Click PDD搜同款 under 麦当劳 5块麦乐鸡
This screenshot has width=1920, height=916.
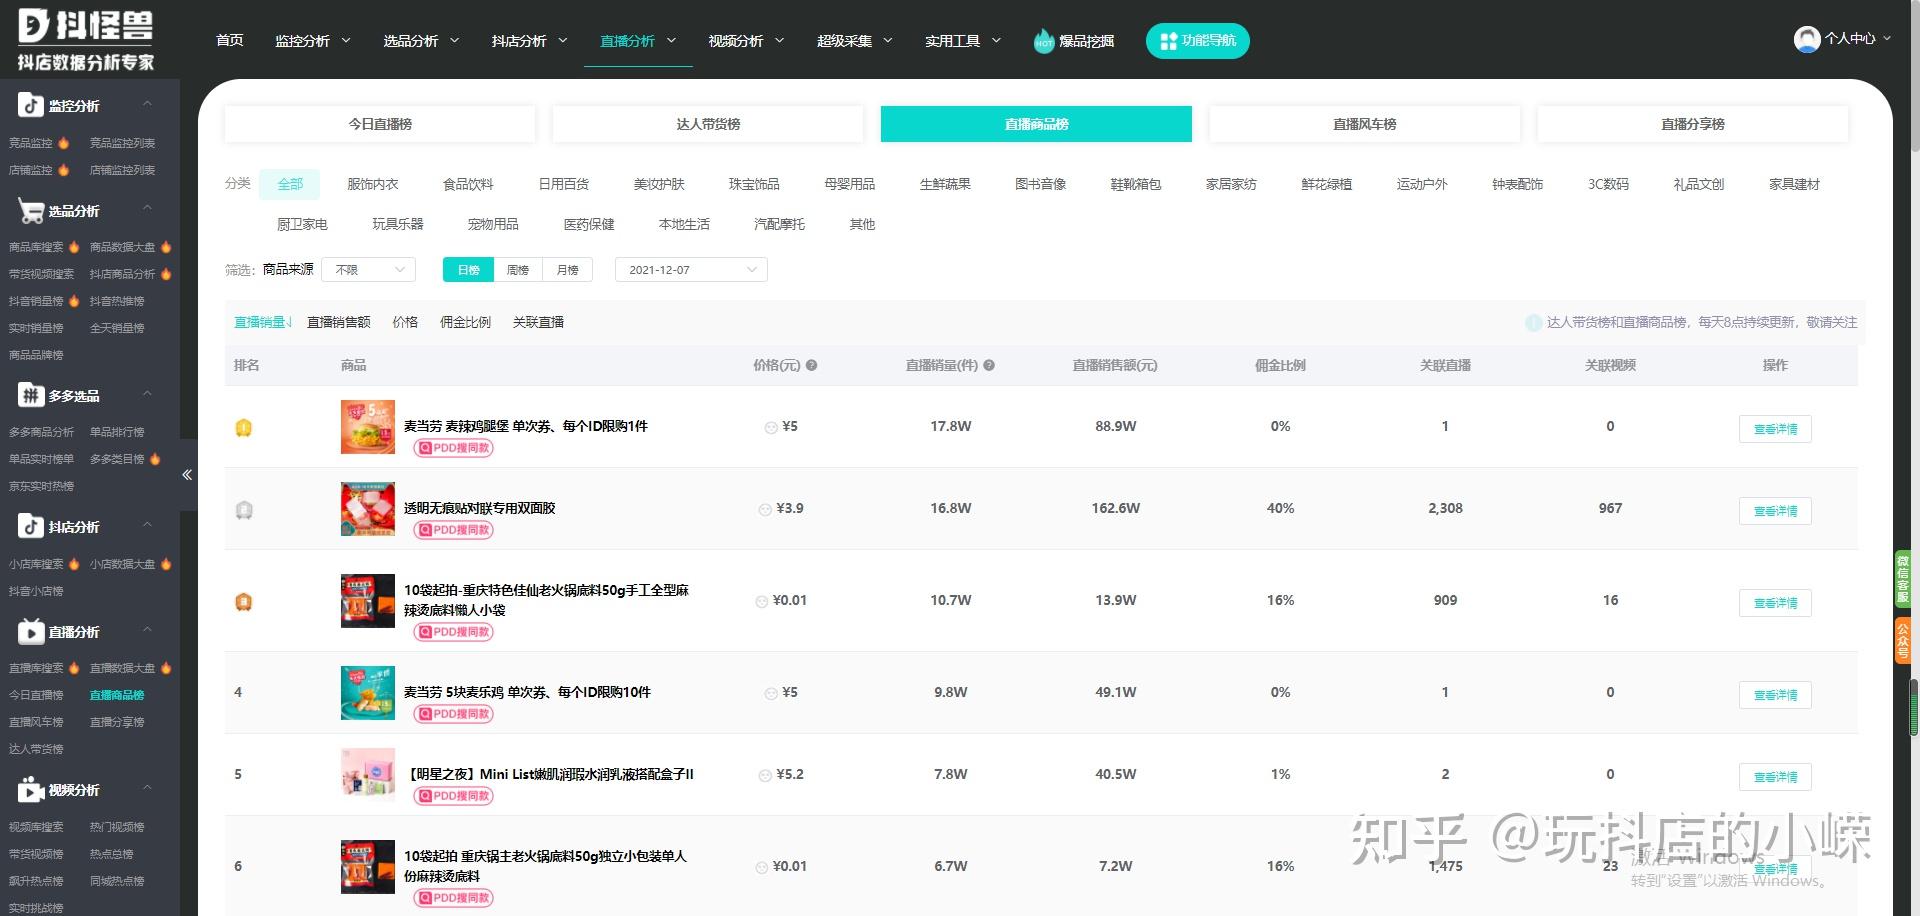454,714
